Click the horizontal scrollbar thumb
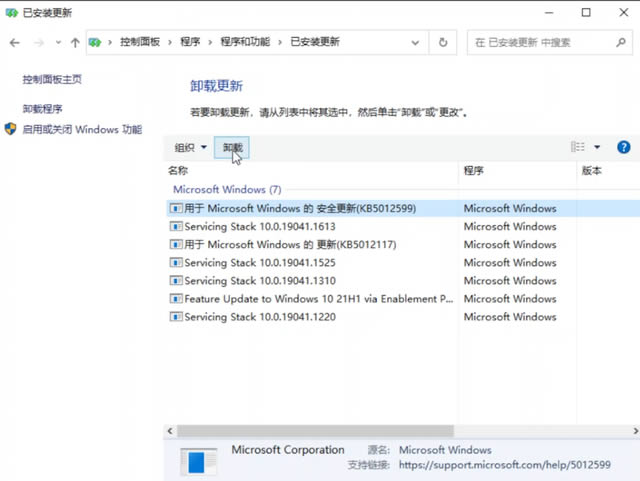640x481 pixels. [x=315, y=431]
